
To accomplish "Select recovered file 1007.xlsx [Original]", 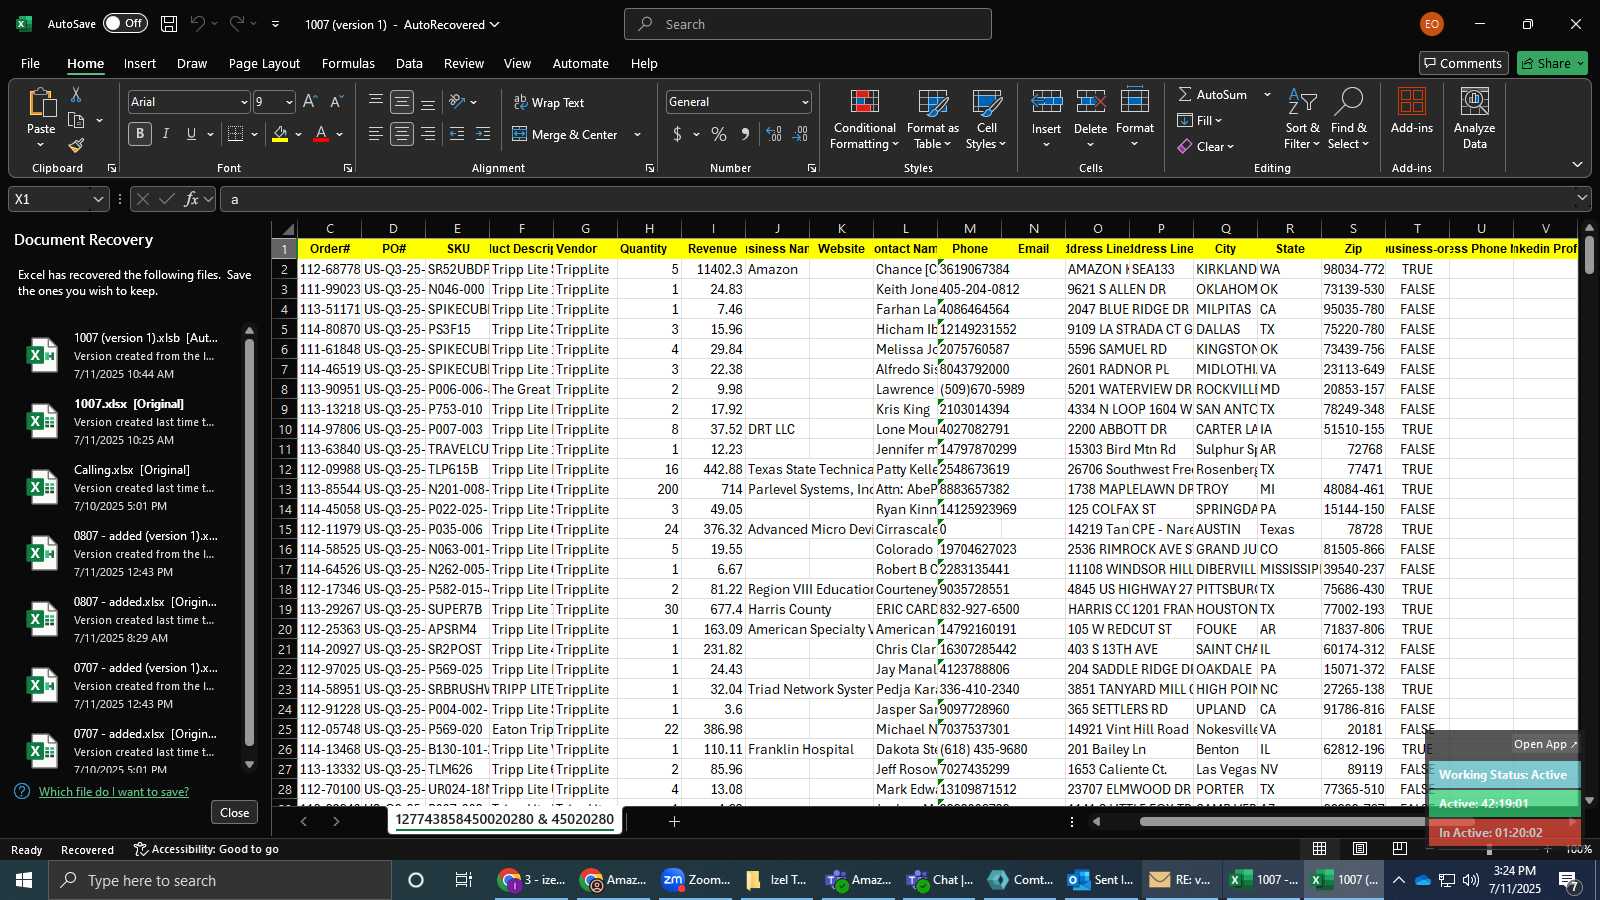I will click(130, 421).
